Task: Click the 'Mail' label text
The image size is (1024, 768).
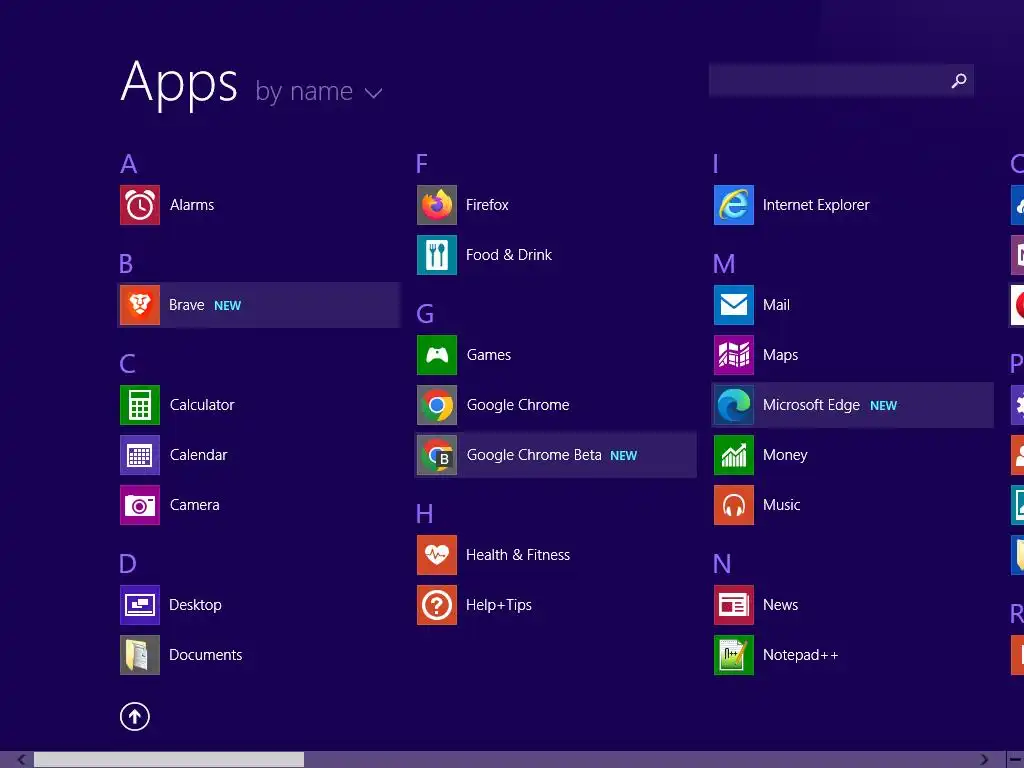Action: tap(776, 305)
